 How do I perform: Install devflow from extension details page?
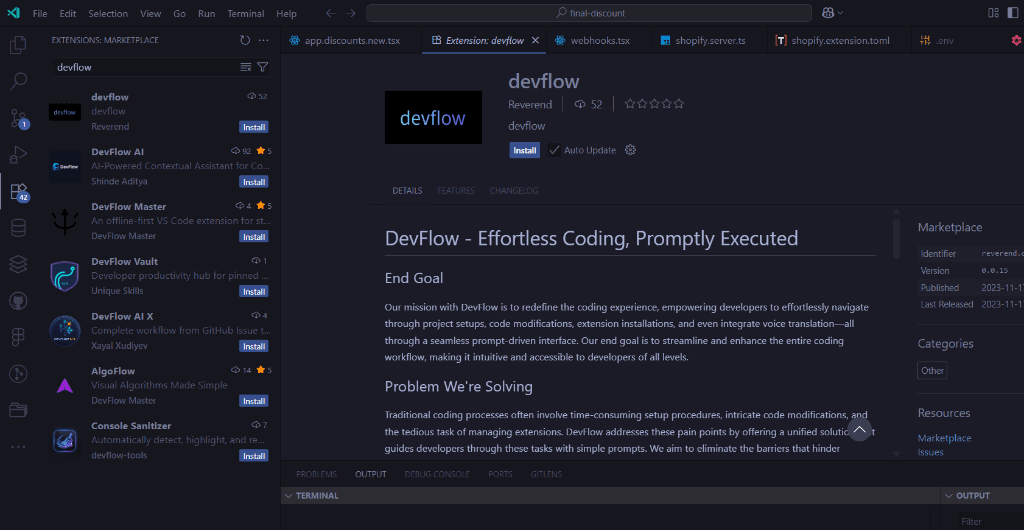tap(525, 150)
